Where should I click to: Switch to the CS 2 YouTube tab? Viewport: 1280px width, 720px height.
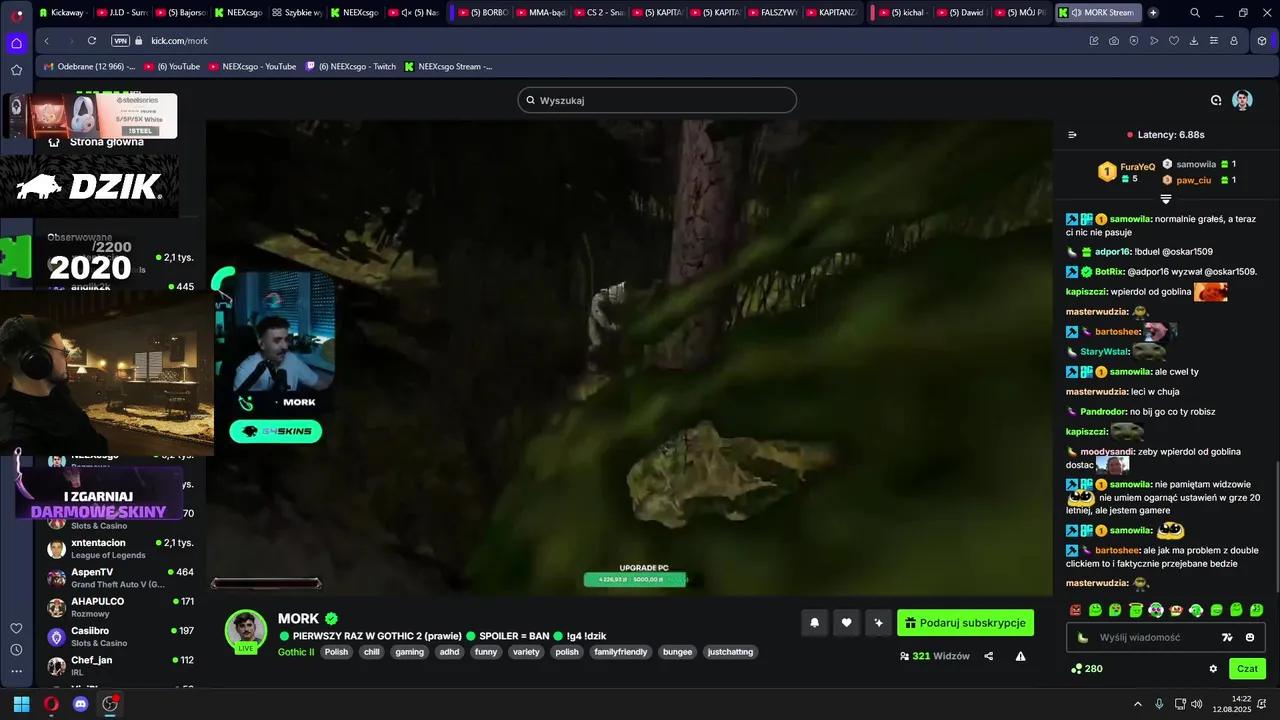pos(598,13)
